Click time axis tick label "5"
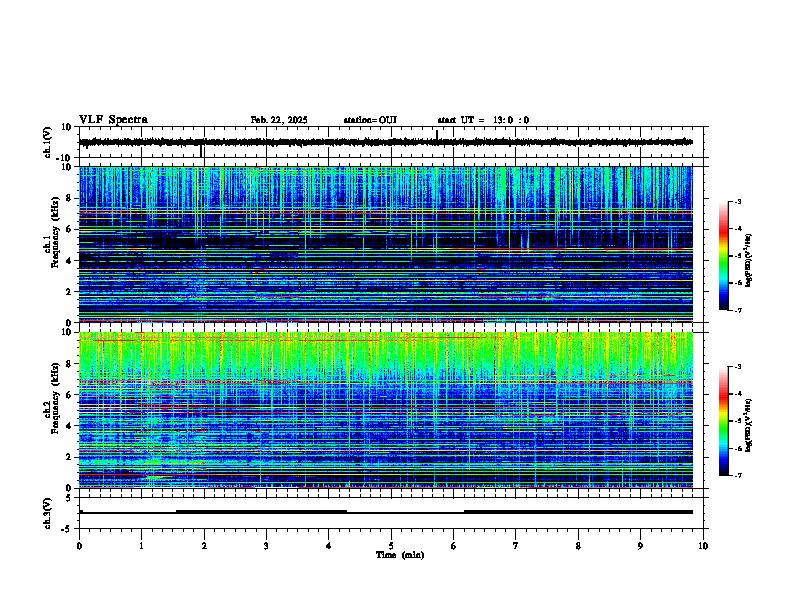The image size is (792, 612). point(391,546)
